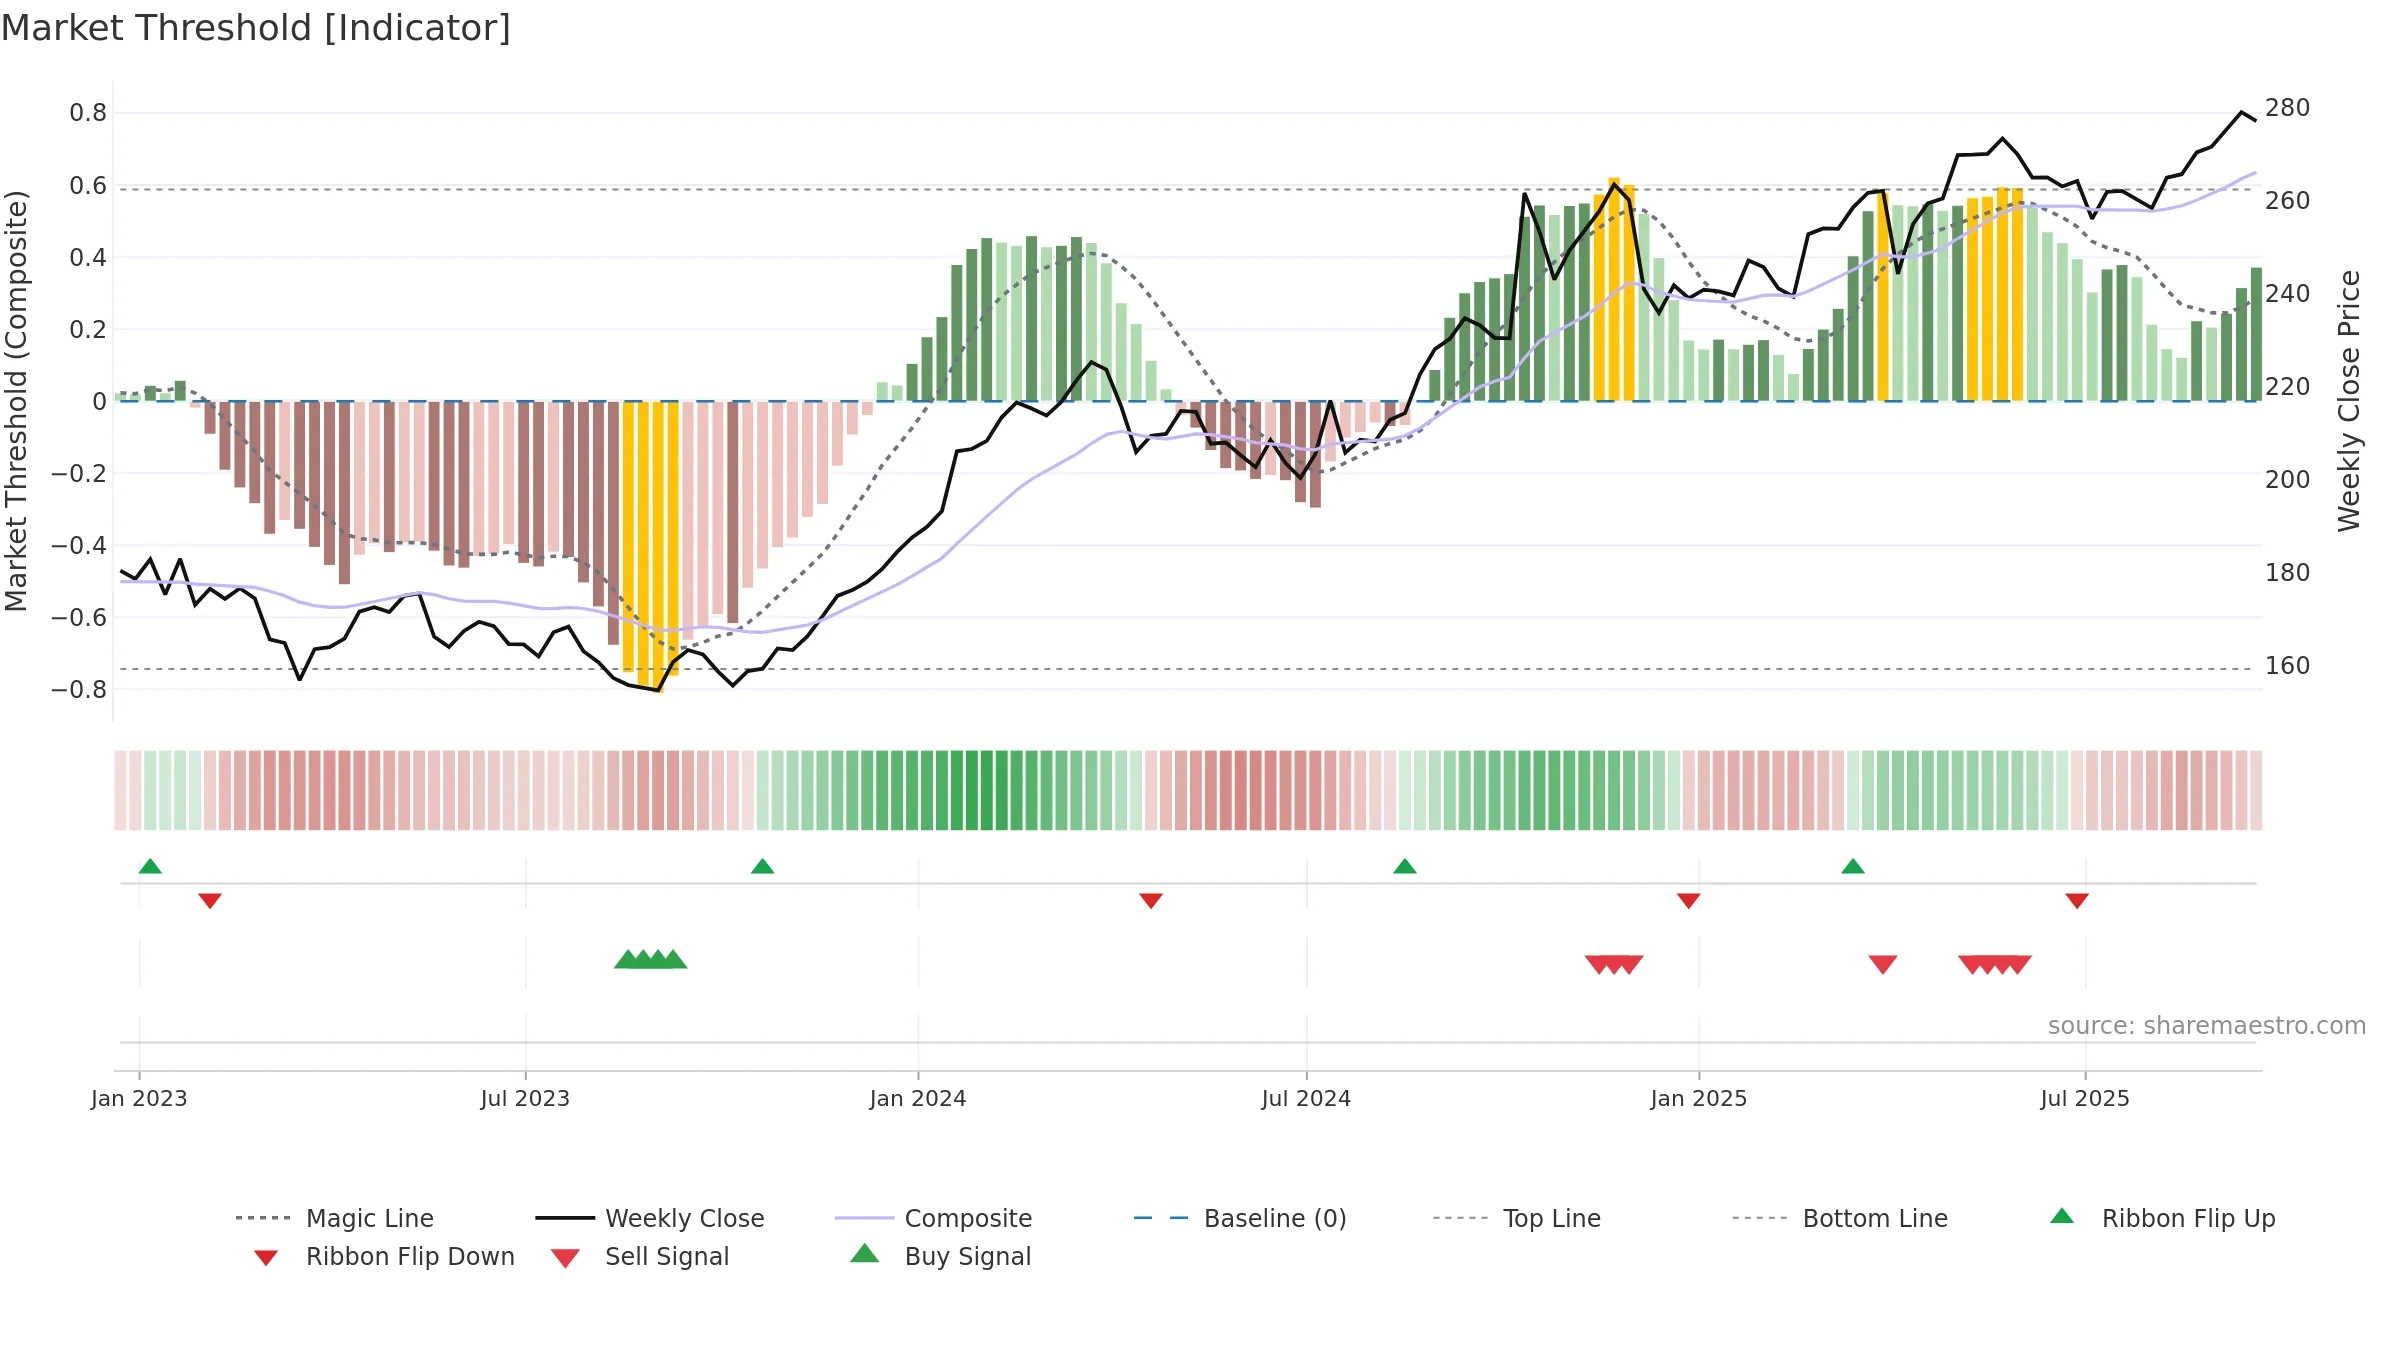Toggle the Weekly Close legend entry
The image size is (2400, 1350).
click(x=649, y=1218)
